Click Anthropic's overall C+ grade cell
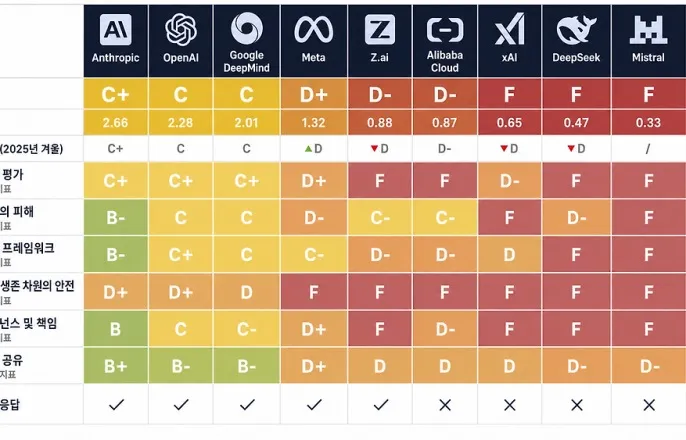The height and width of the screenshot is (440, 686). [116, 94]
